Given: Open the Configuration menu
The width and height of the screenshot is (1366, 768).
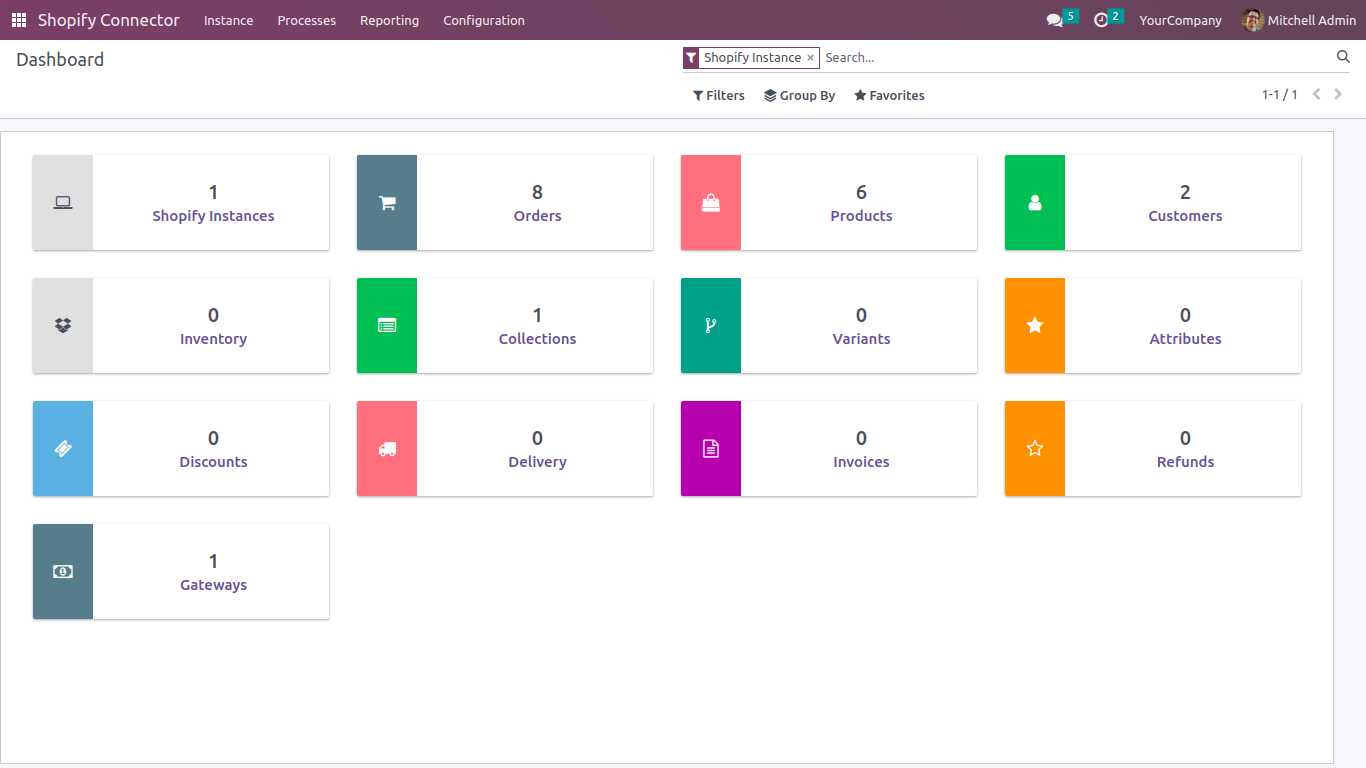Looking at the screenshot, I should coord(484,20).
